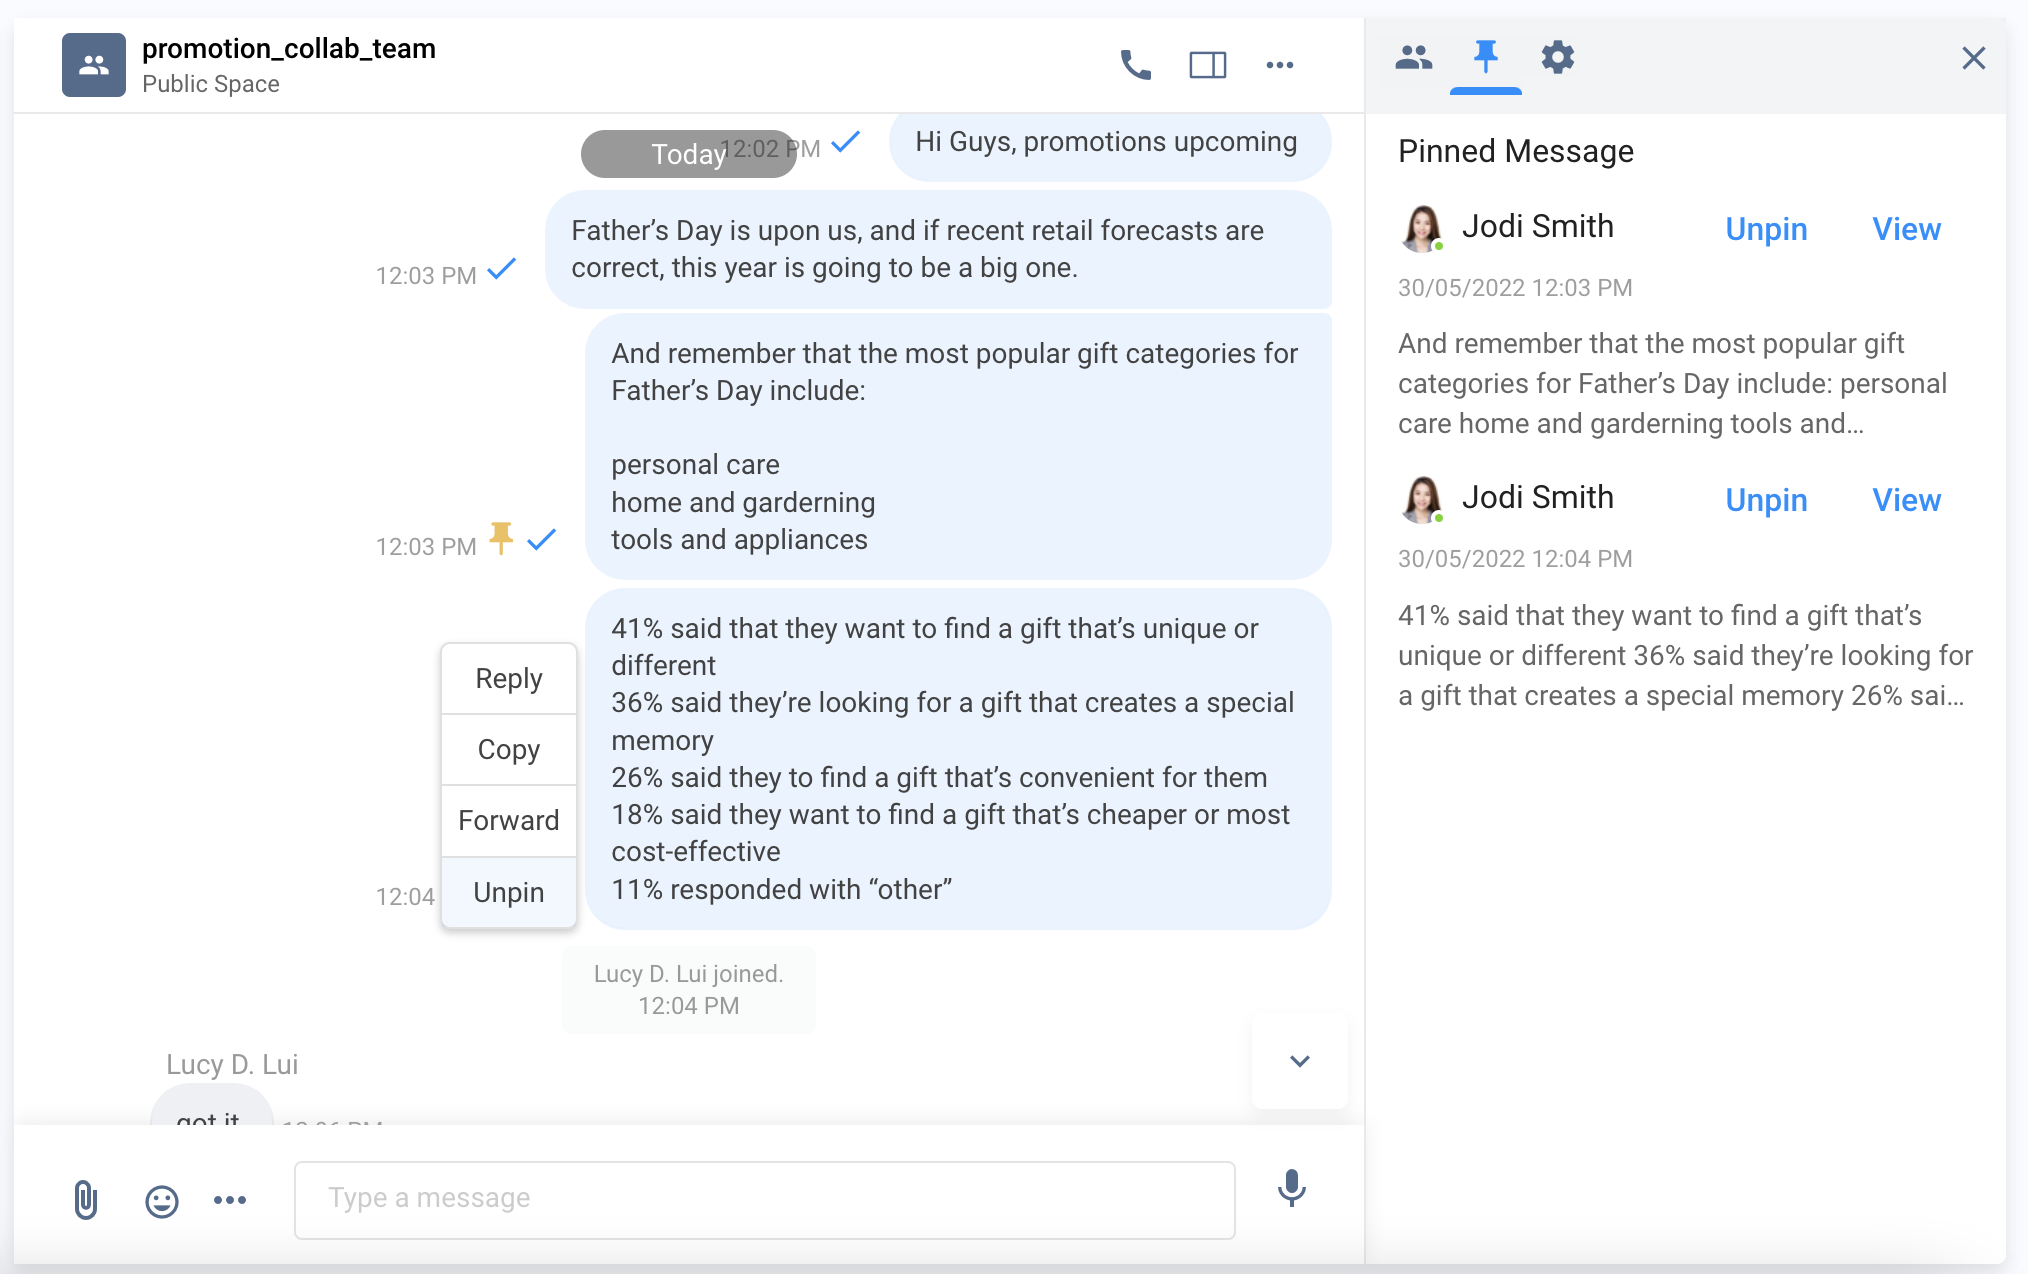Click the pinned '41% said' preview text
The image size is (2028, 1274).
click(x=1685, y=656)
